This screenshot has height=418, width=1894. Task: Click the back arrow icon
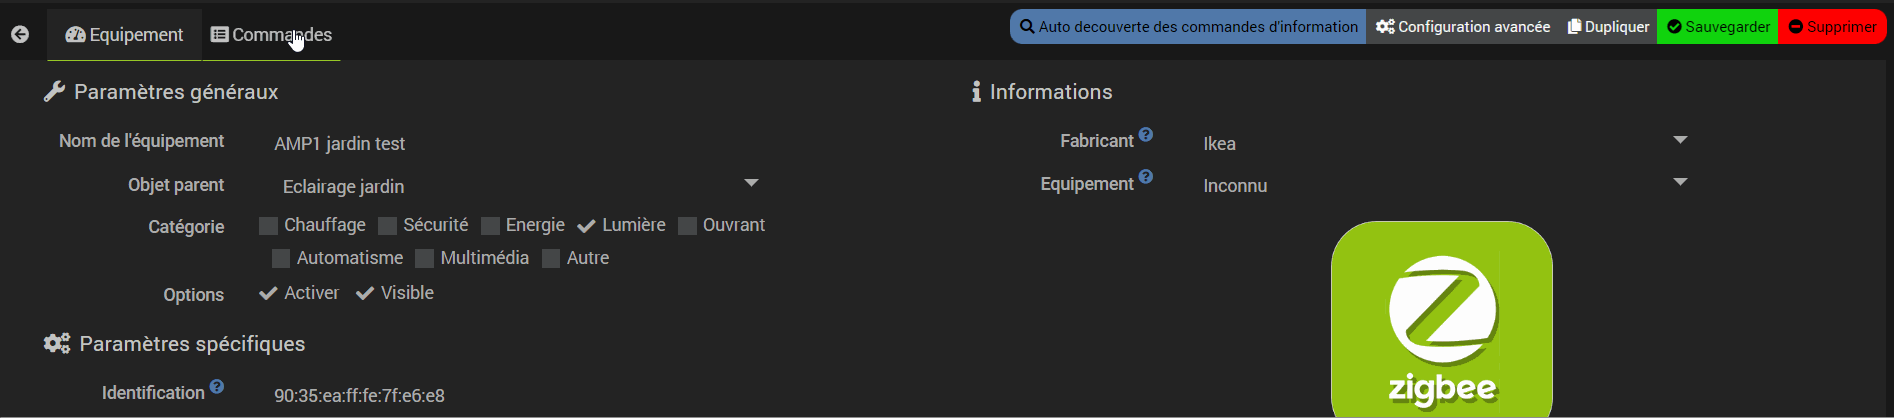(x=20, y=35)
